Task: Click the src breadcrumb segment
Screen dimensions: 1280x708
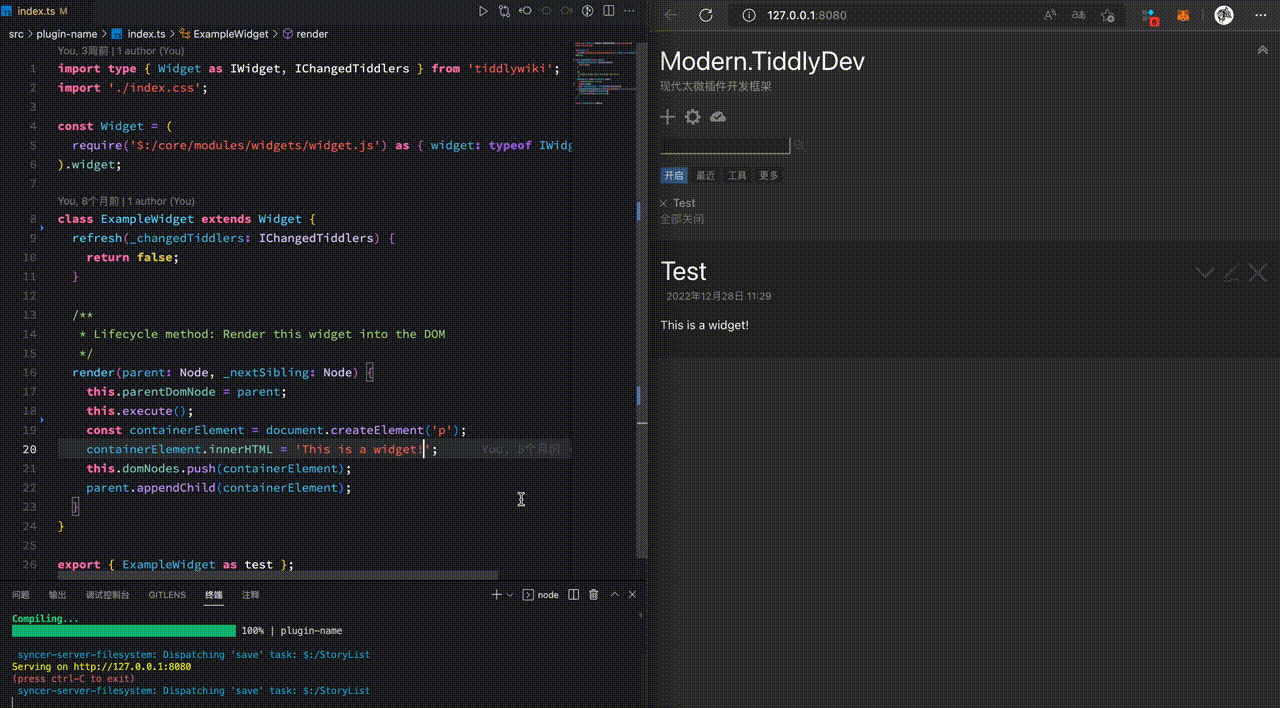Action: pyautogui.click(x=16, y=34)
